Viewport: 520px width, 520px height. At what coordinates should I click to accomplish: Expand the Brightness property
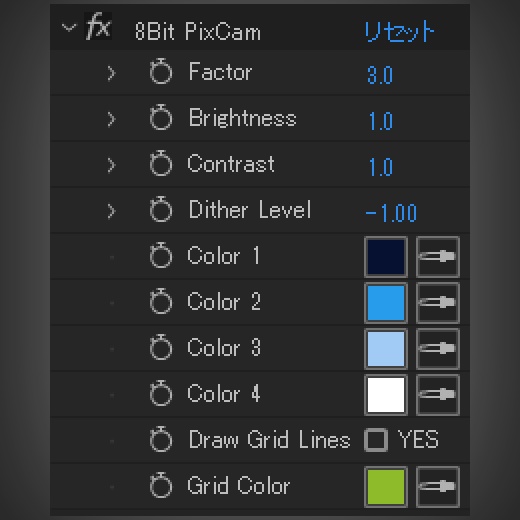111,119
